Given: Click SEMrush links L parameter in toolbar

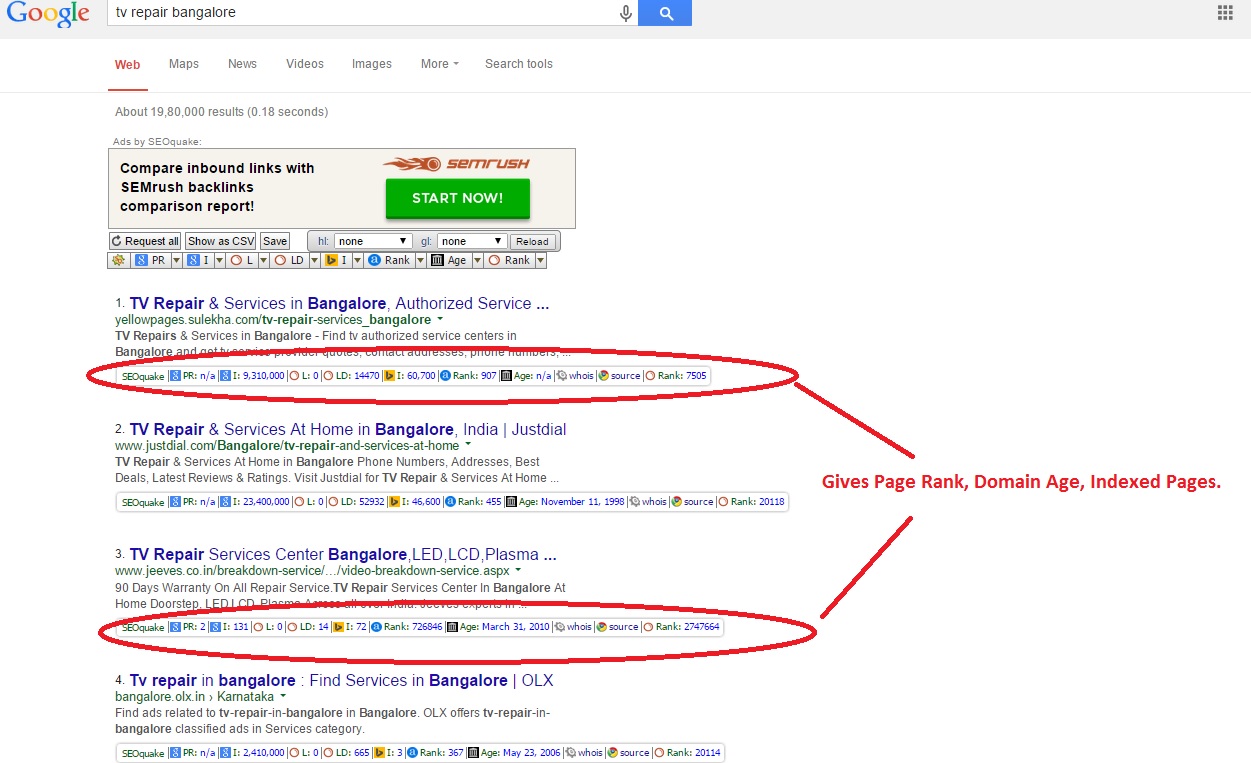Looking at the screenshot, I should [242, 260].
